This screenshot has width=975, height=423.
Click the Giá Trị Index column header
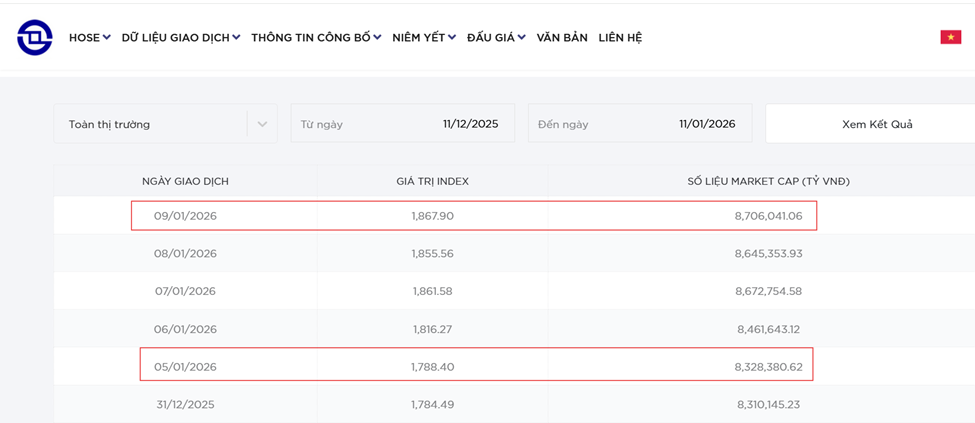(432, 181)
